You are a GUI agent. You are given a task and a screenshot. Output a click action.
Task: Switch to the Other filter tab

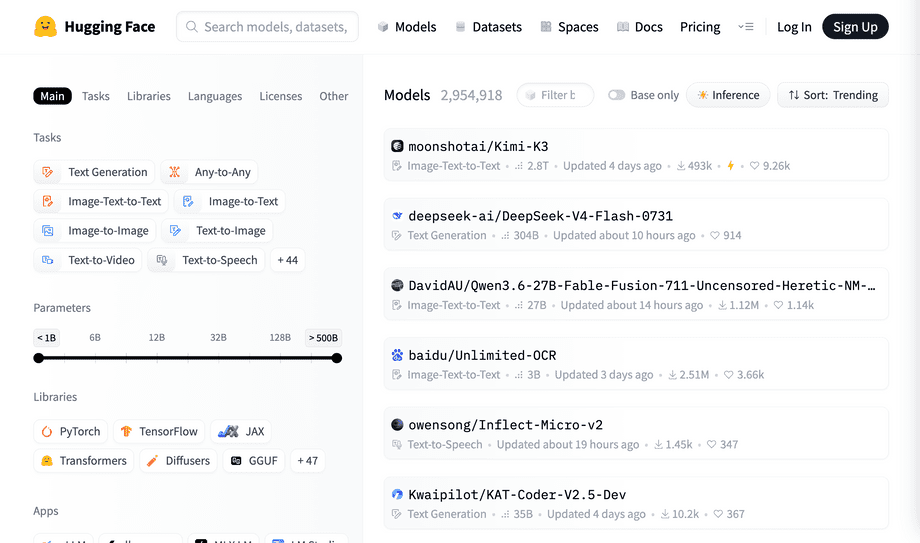pos(334,96)
